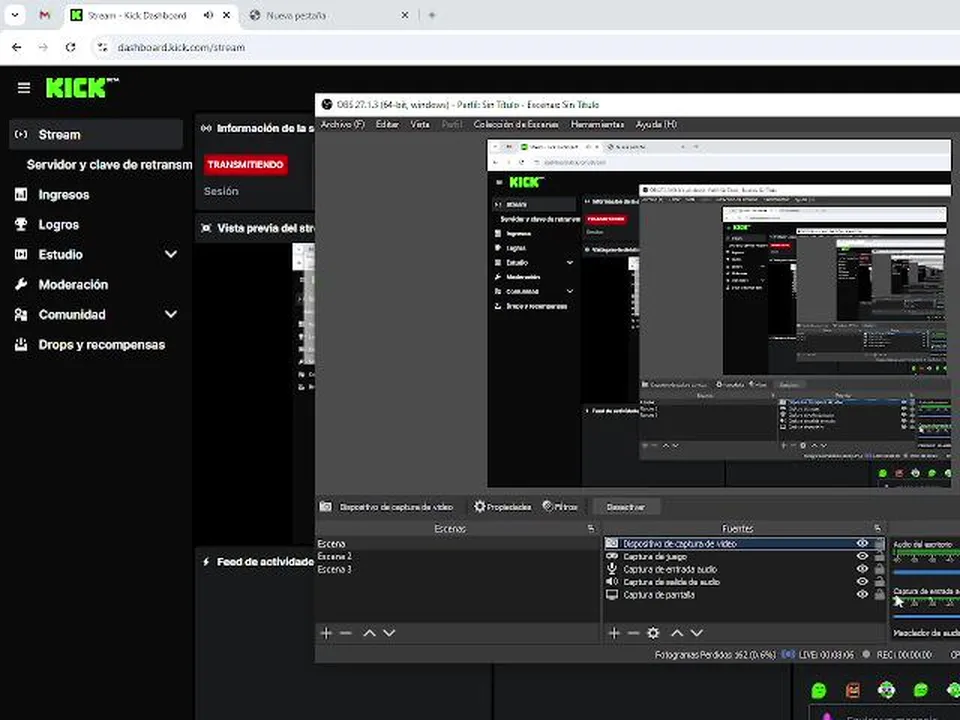Select Captura de entrada audio source
This screenshot has width=960, height=720.
pyautogui.click(x=744, y=569)
